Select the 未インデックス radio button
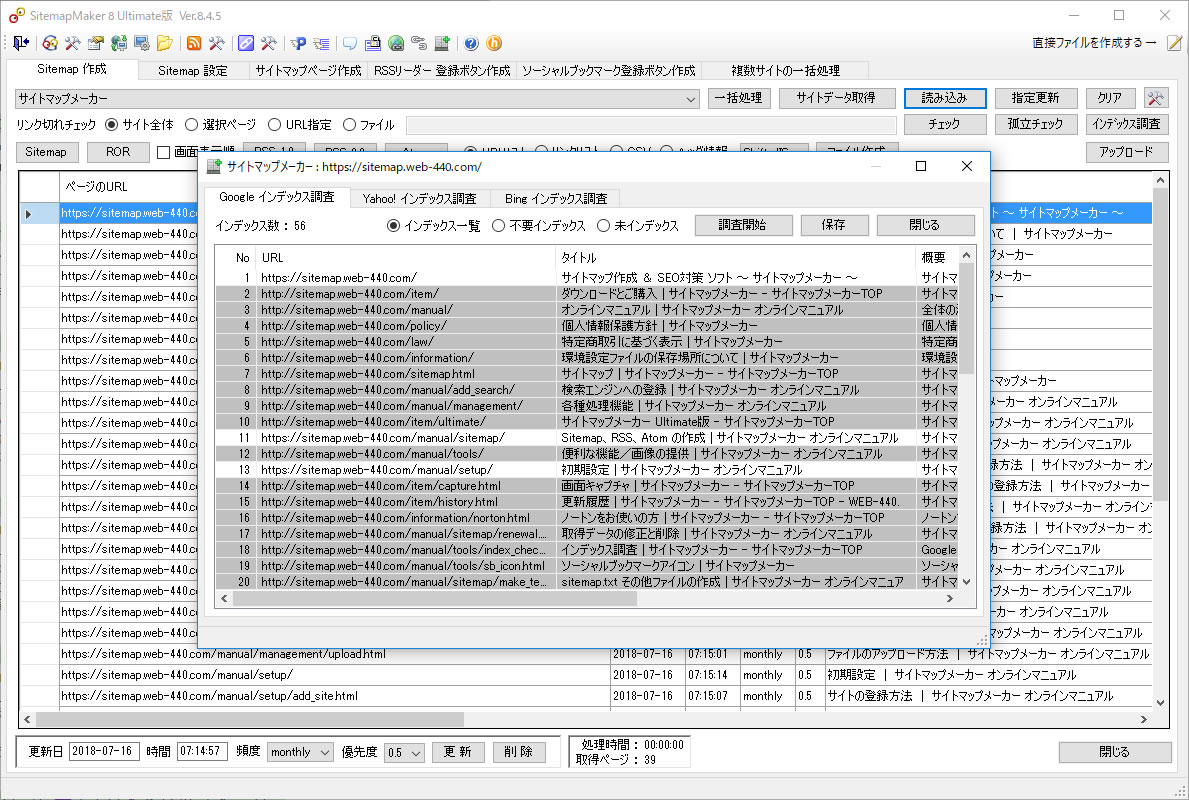Screen dimensions: 1189x800 [x=603, y=225]
